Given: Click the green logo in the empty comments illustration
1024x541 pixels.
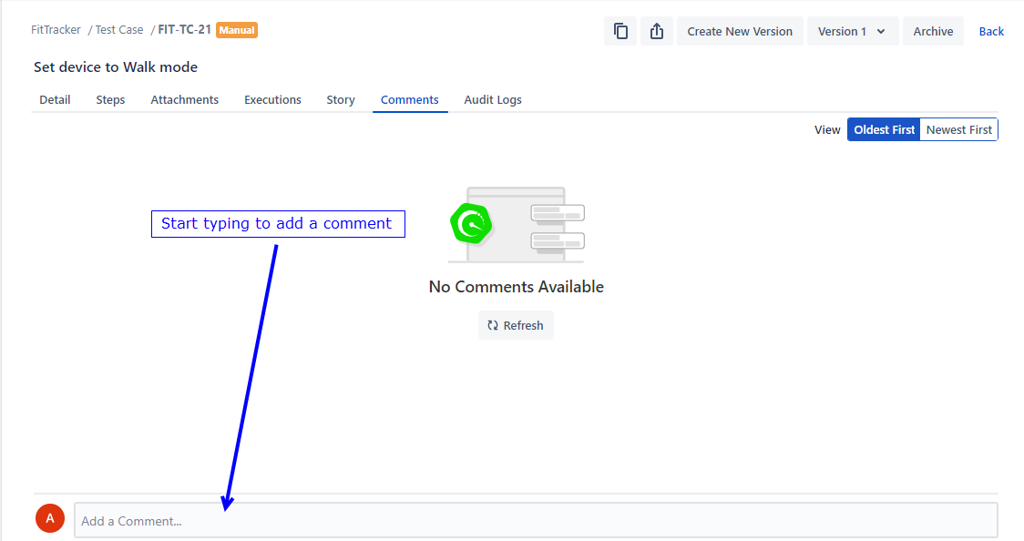Looking at the screenshot, I should [x=471, y=223].
